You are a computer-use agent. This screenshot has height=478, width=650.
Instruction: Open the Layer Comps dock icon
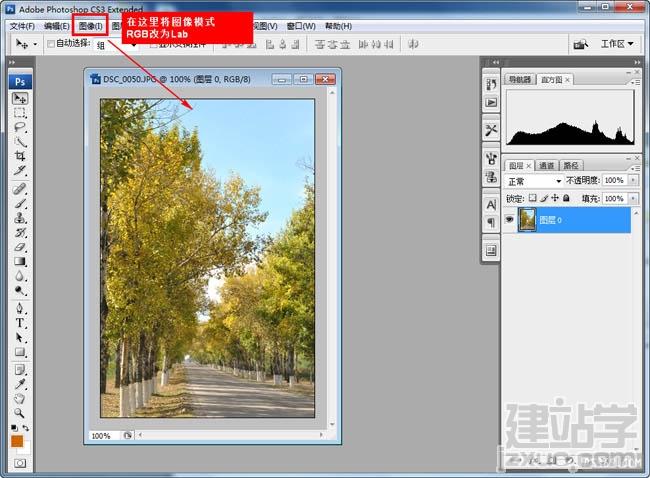click(491, 250)
